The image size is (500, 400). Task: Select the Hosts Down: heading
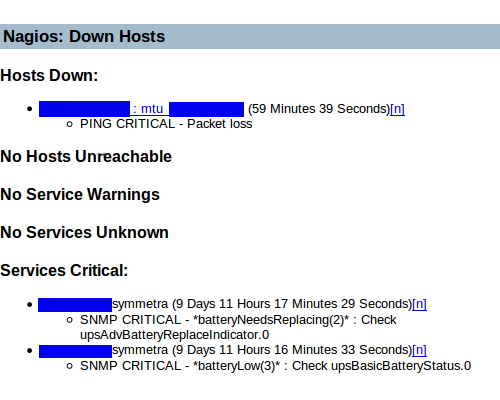point(49,75)
